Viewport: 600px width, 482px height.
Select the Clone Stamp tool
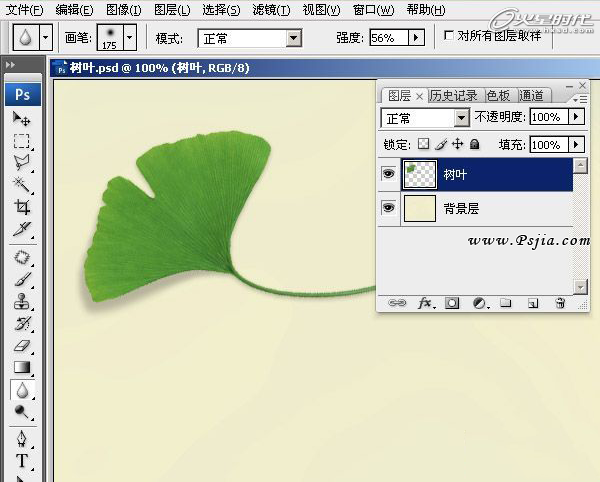pos(21,301)
